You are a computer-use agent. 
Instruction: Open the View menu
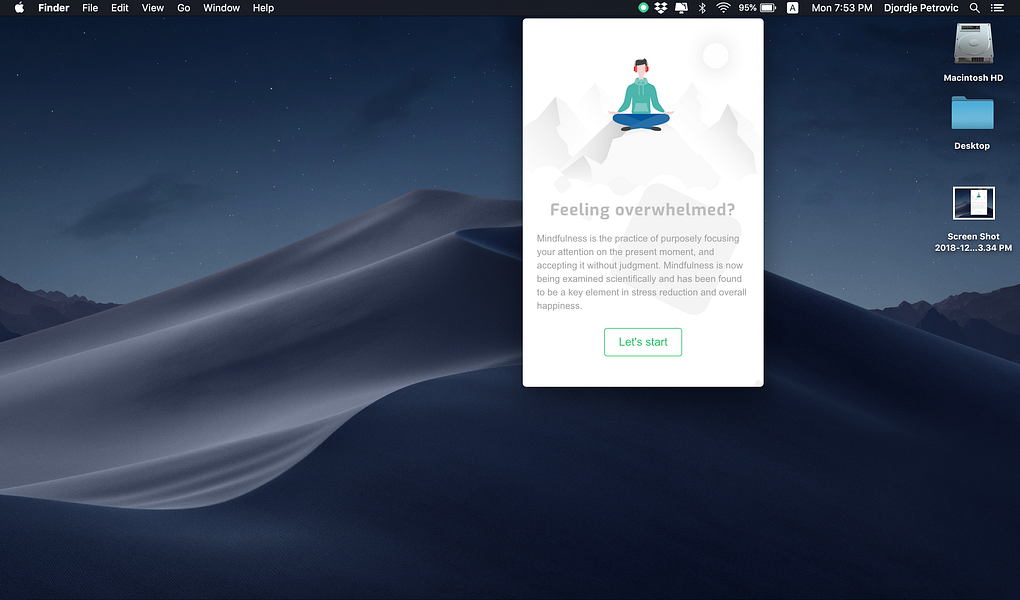point(153,8)
